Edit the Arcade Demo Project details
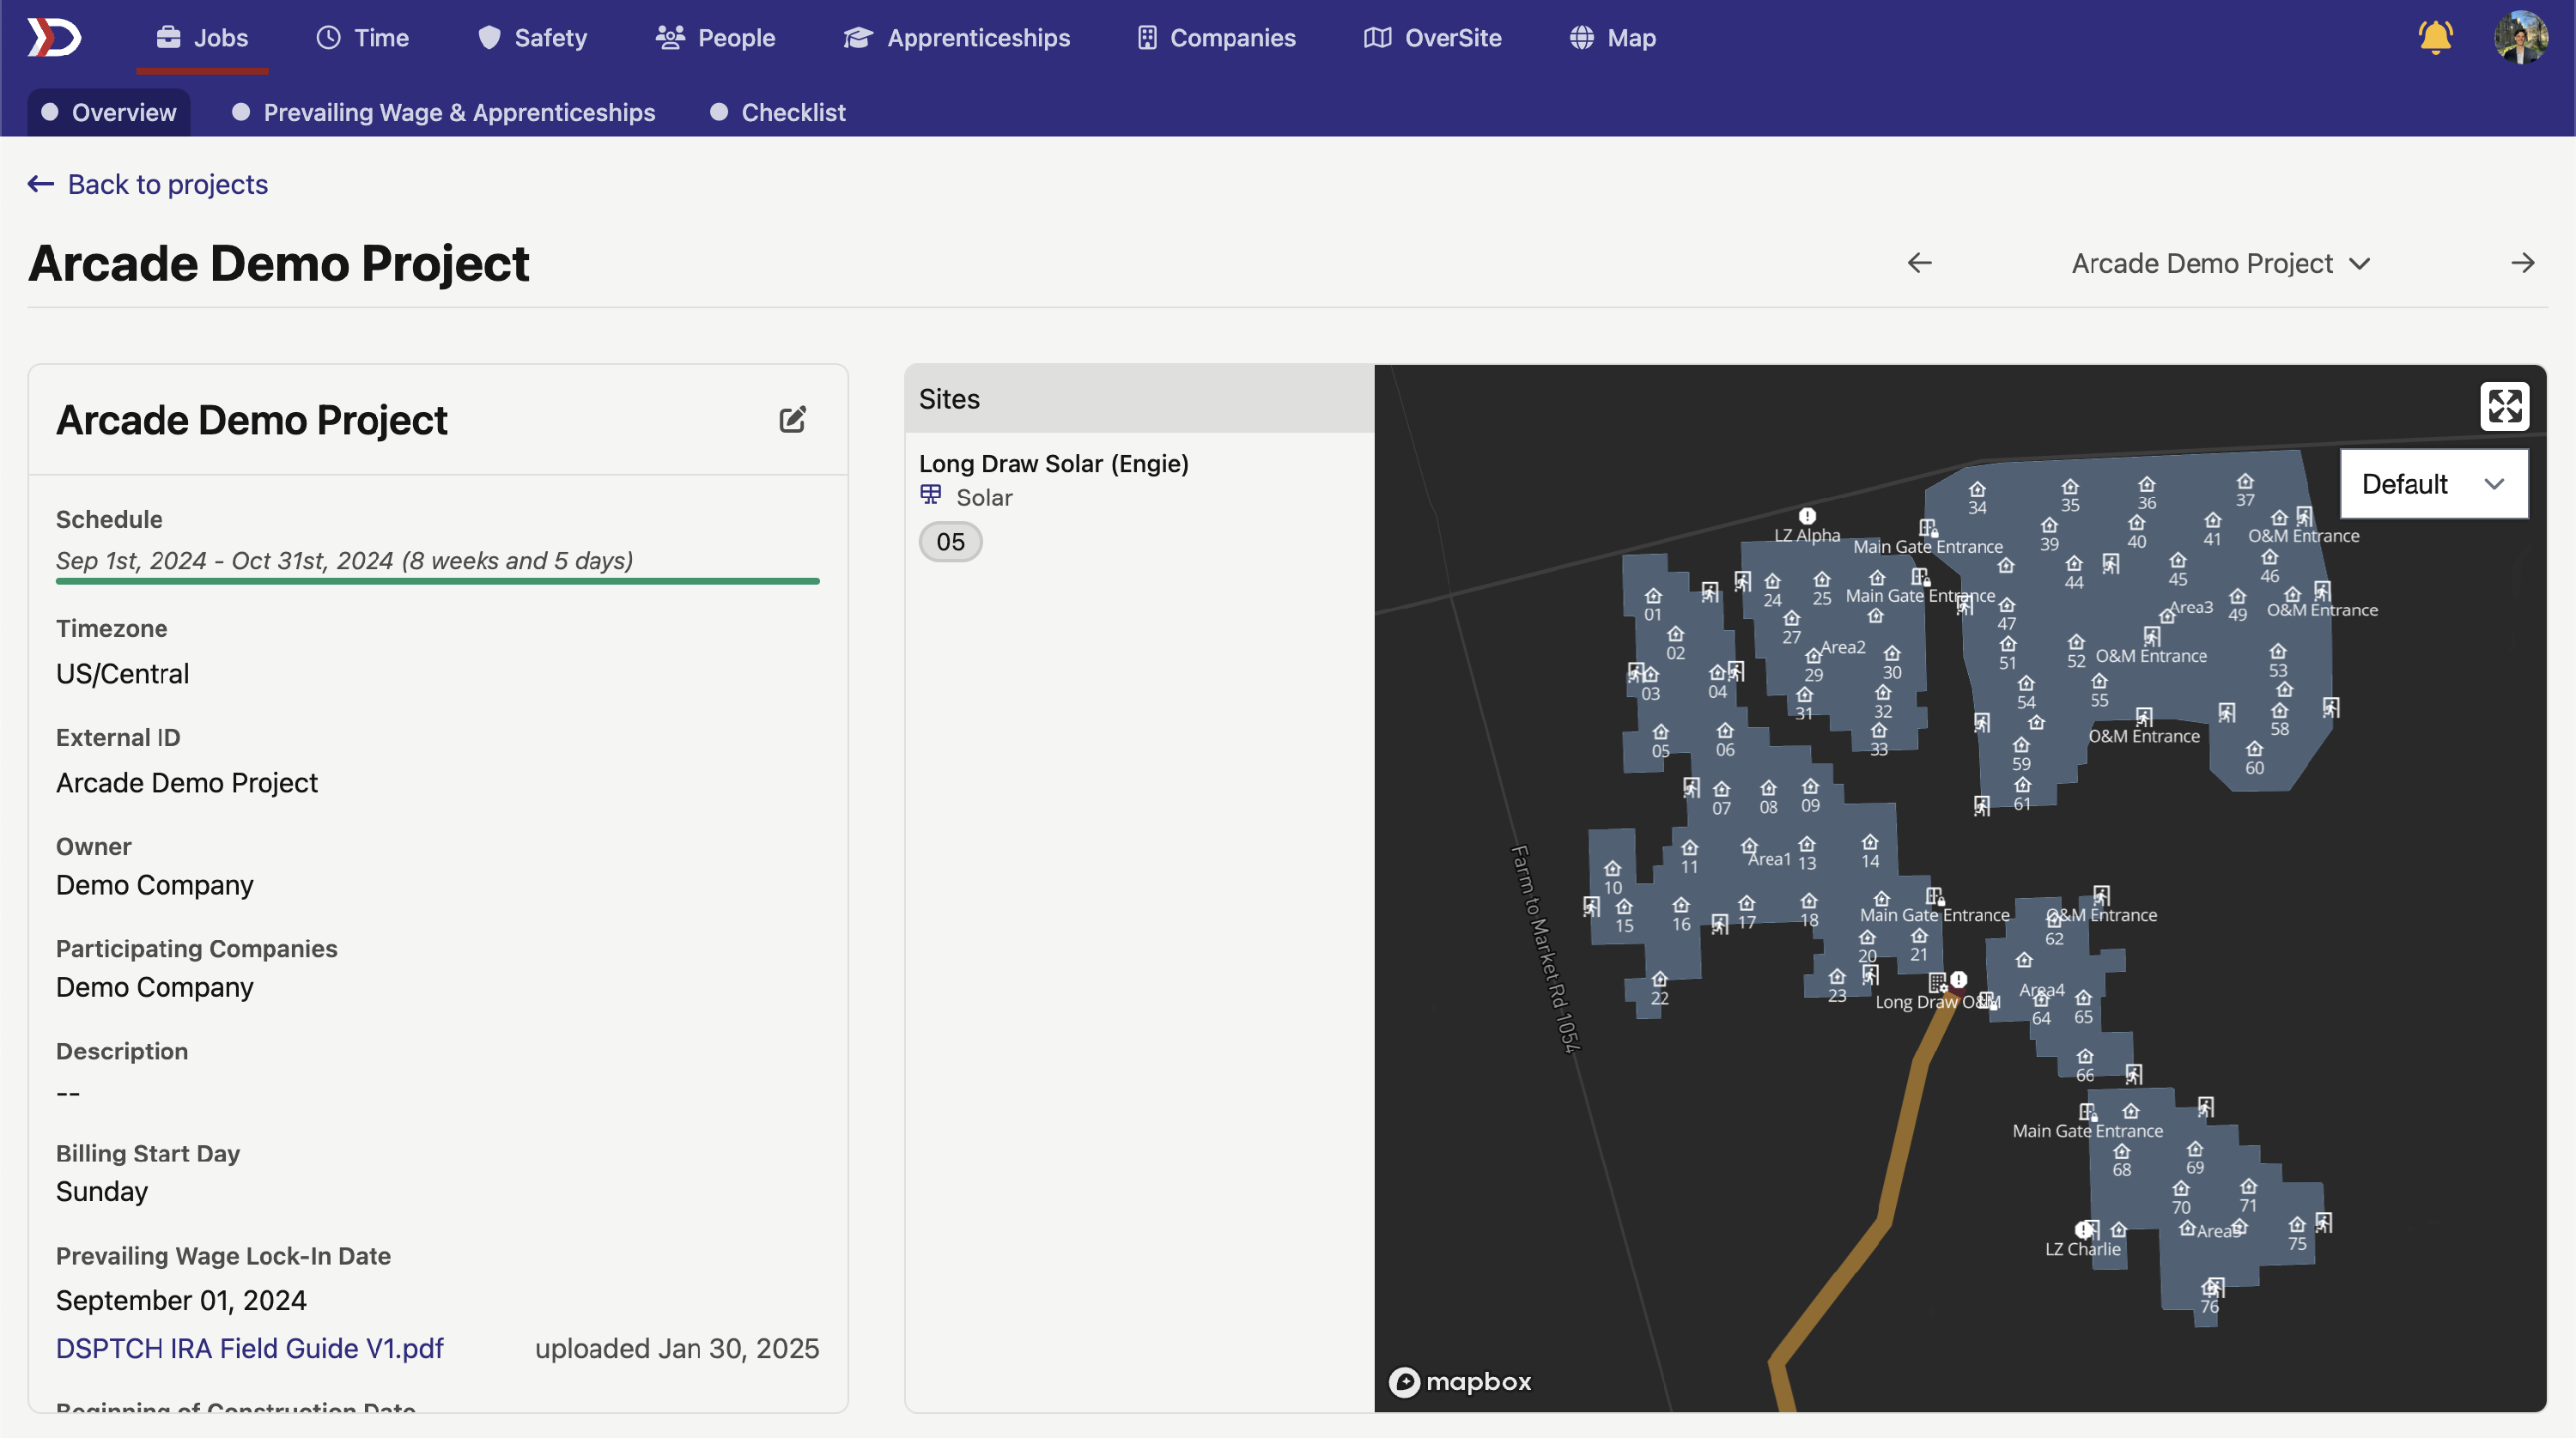2576x1438 pixels. point(792,419)
